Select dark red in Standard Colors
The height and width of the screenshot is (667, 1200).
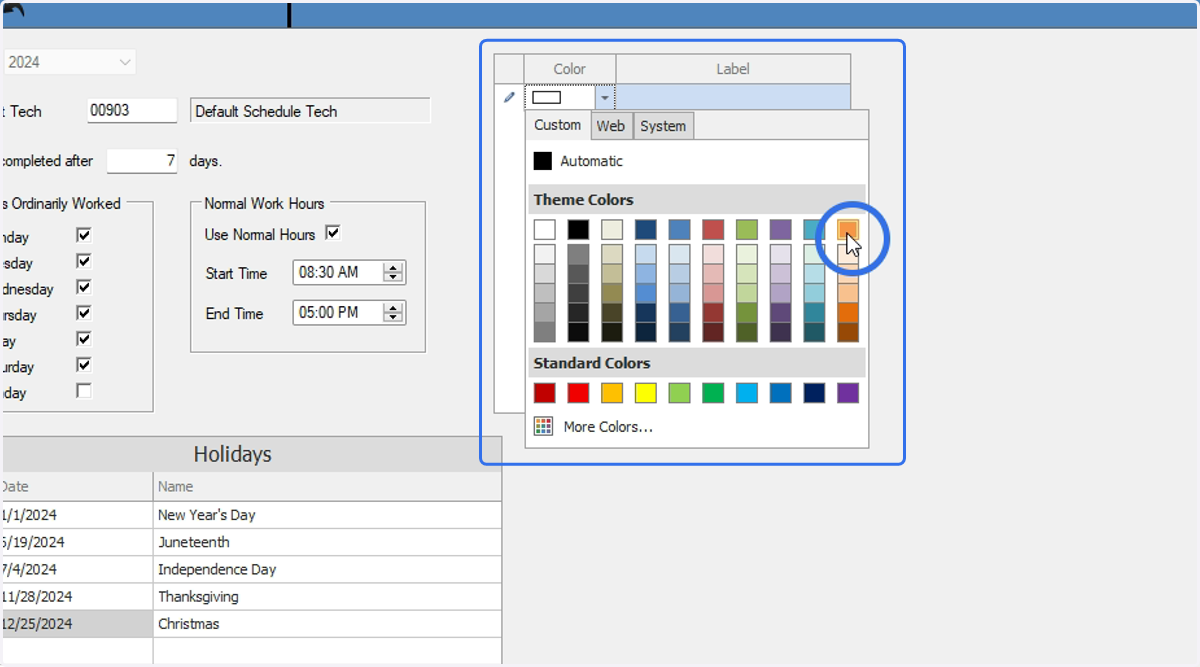544,393
